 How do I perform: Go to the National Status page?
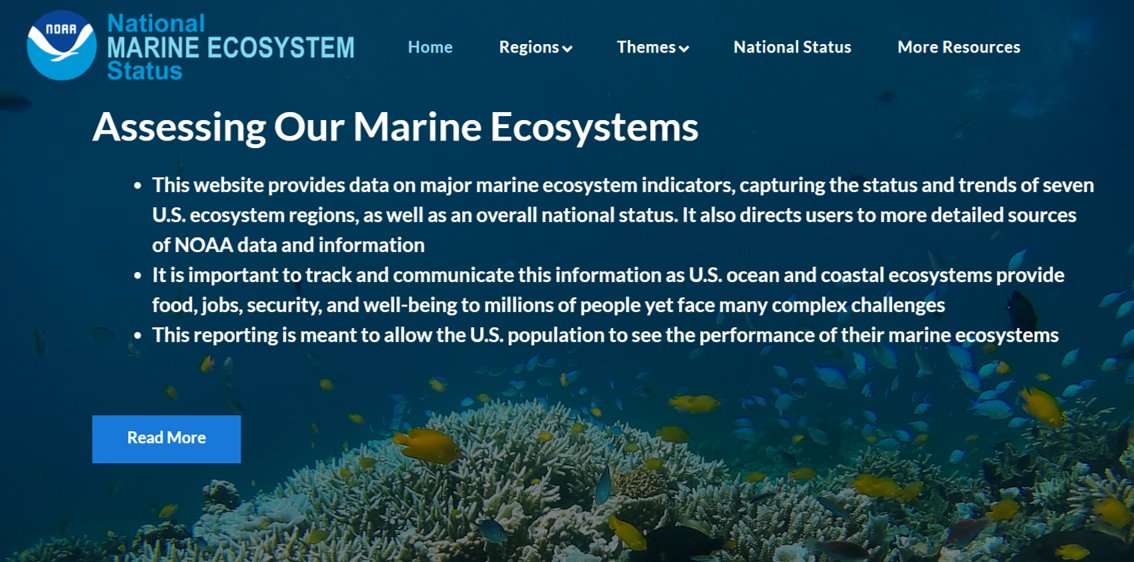pos(792,47)
